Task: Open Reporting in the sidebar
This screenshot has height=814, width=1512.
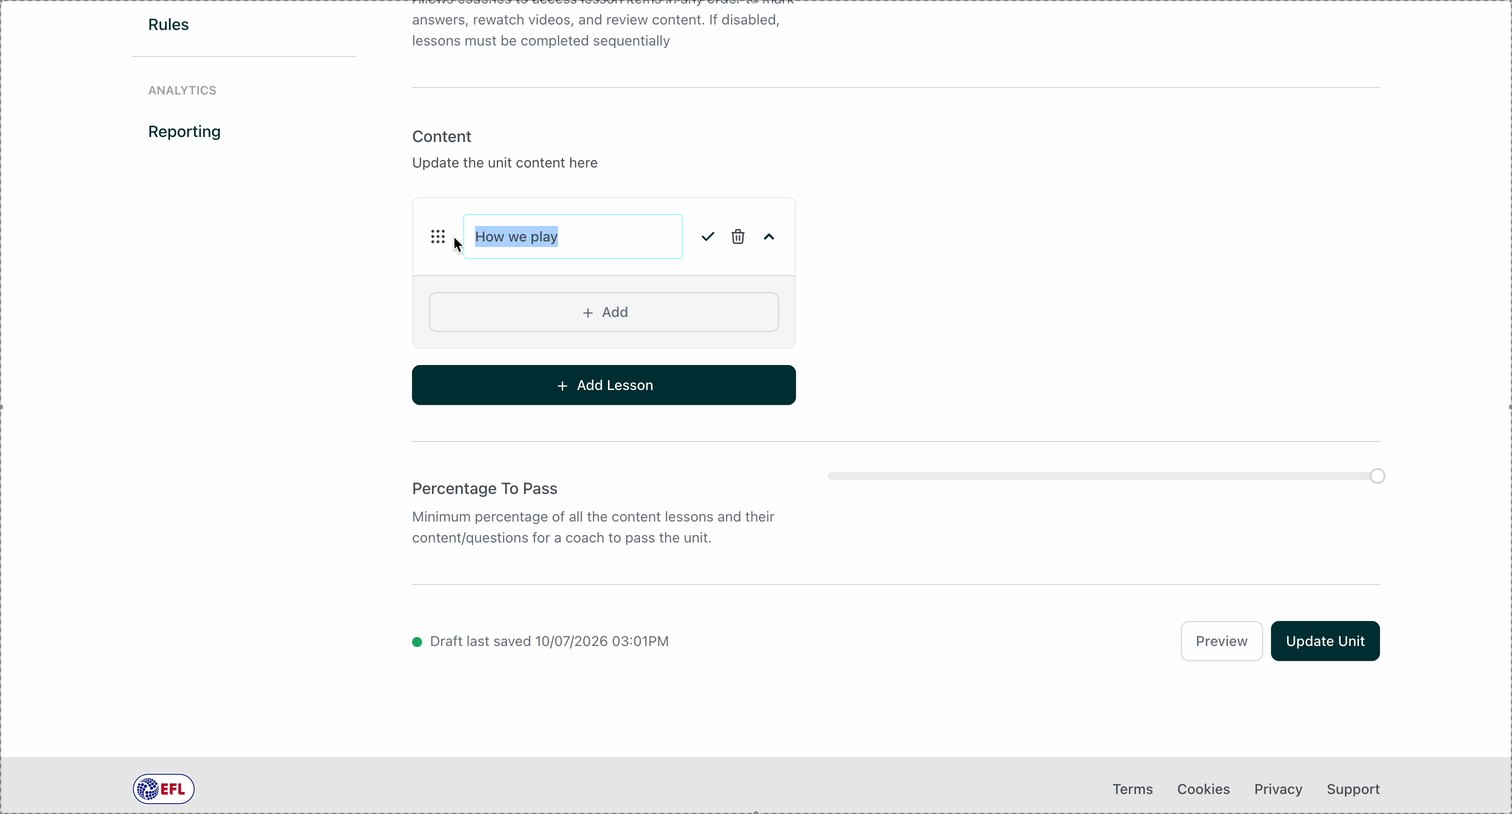Action: point(184,132)
